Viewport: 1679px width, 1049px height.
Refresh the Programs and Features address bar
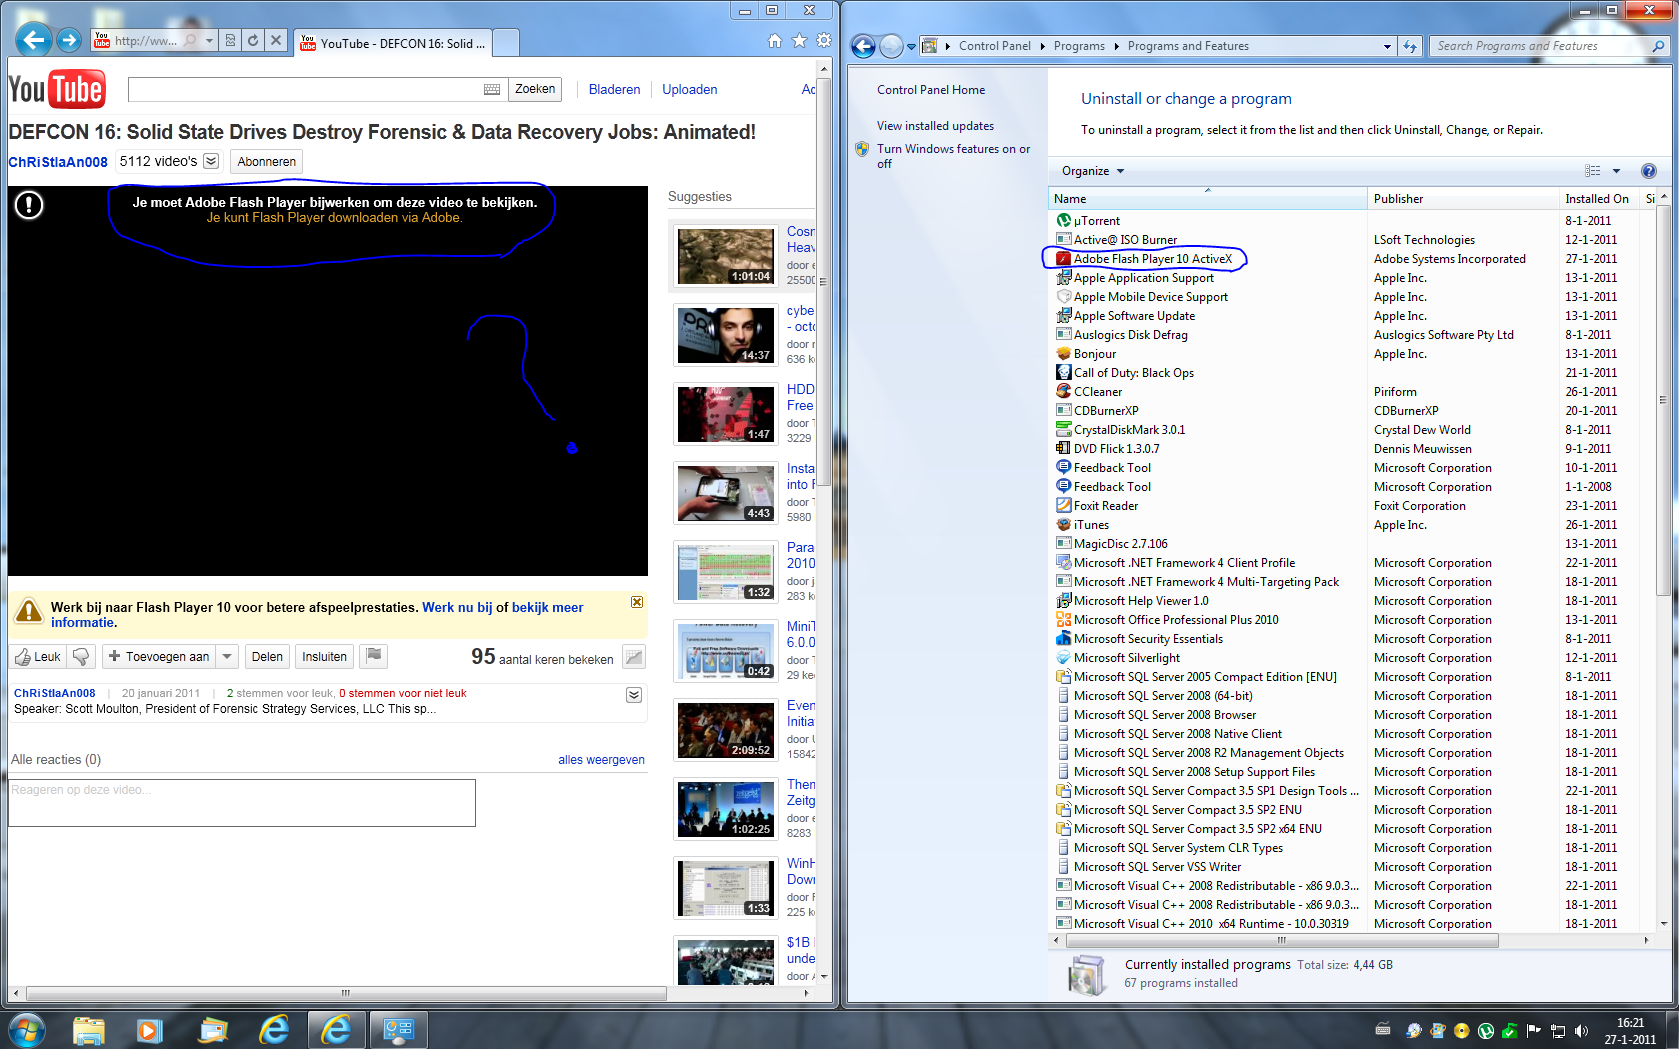point(1410,46)
